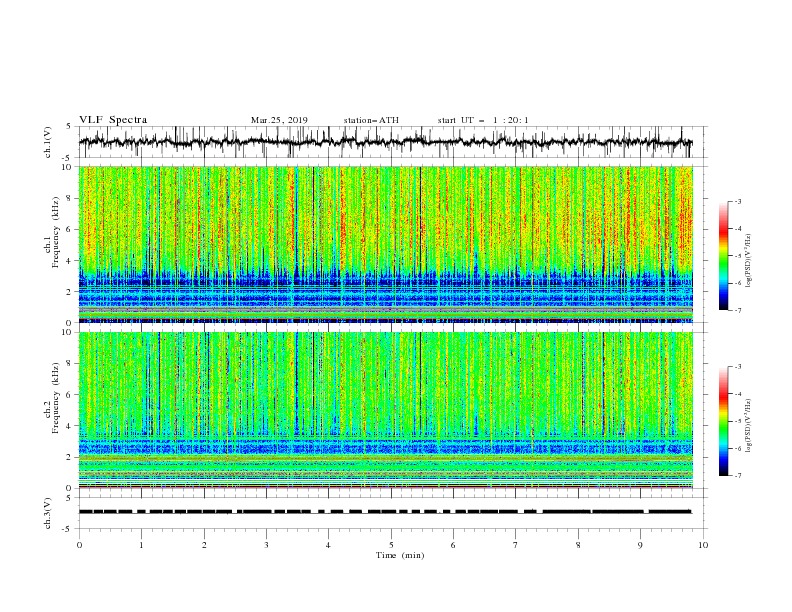The image size is (792, 612).
Task: Click the "ch.2 Frequency (kHz)" axis label
Action: [x=52, y=398]
